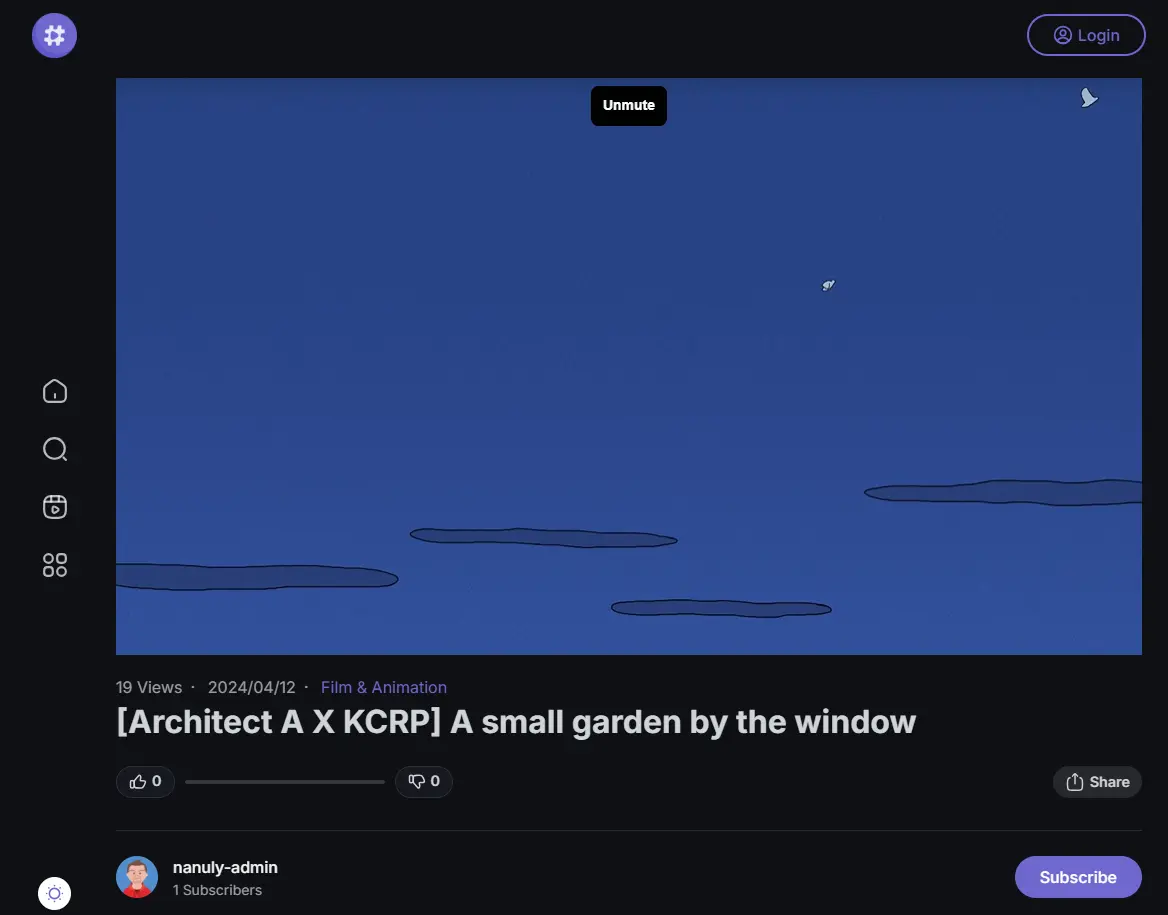Open nanuly-admin channel name link

[x=225, y=867]
